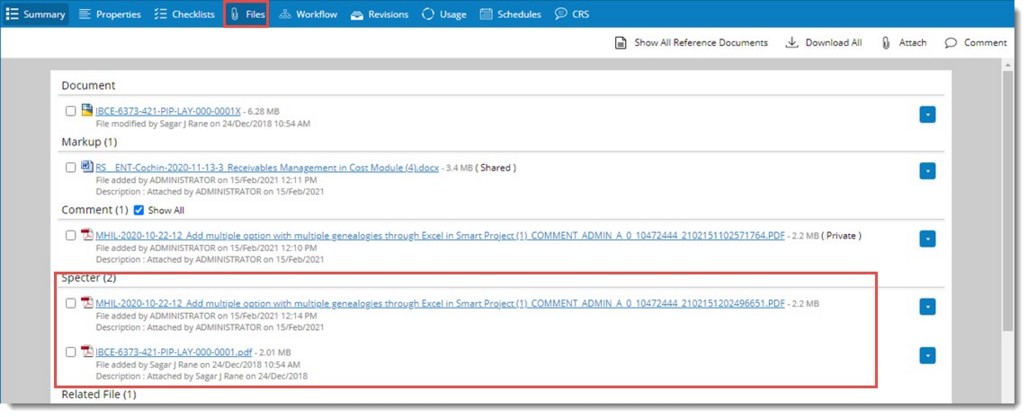1028x417 pixels.
Task: Click the Comment speech bubble icon
Action: pyautogui.click(x=950, y=43)
